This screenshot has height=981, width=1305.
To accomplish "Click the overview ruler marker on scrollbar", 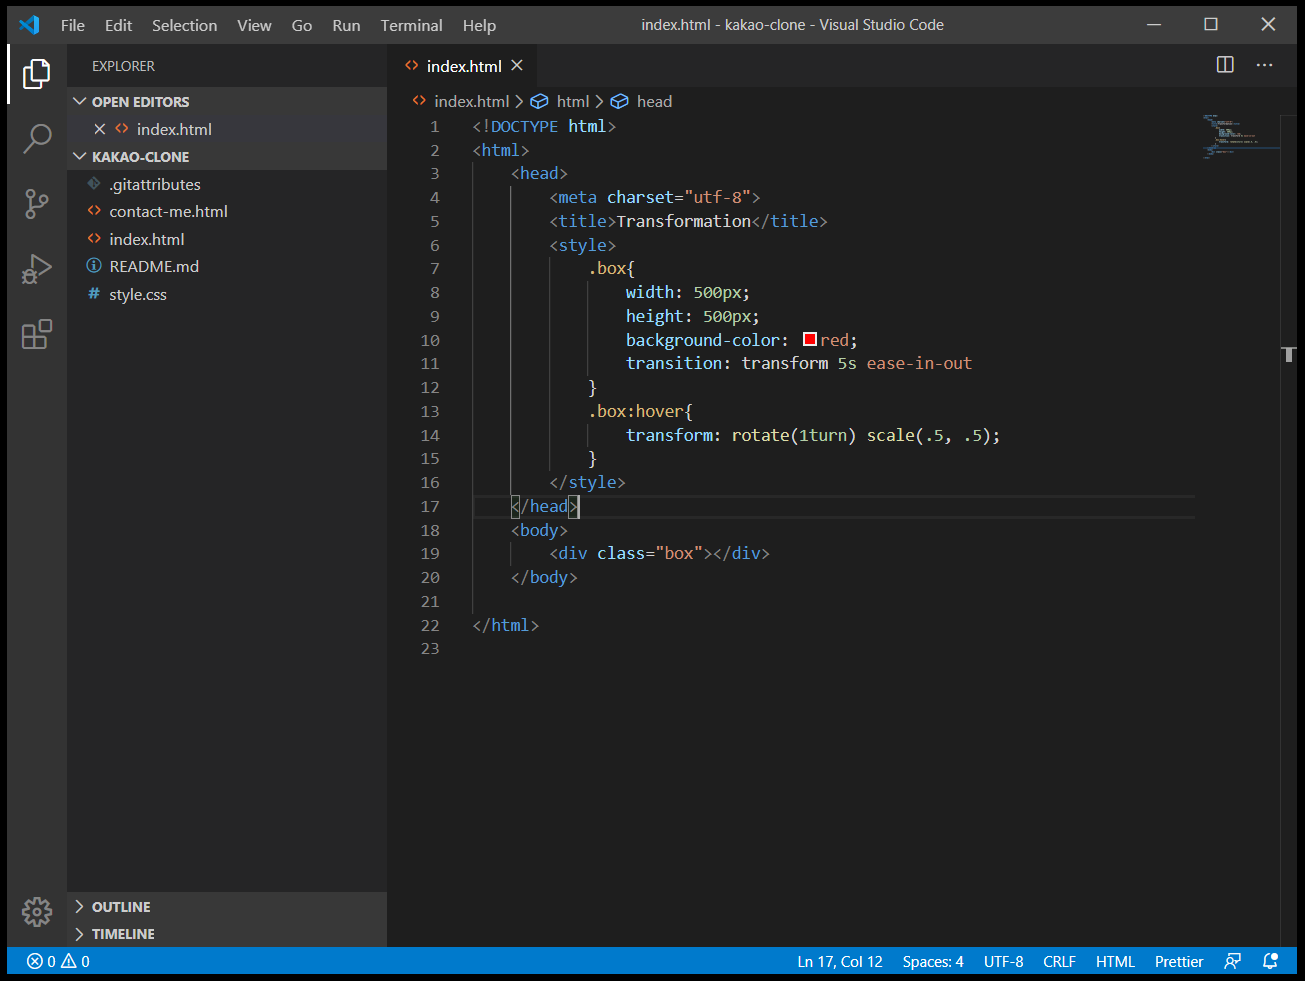I will click(x=1289, y=354).
